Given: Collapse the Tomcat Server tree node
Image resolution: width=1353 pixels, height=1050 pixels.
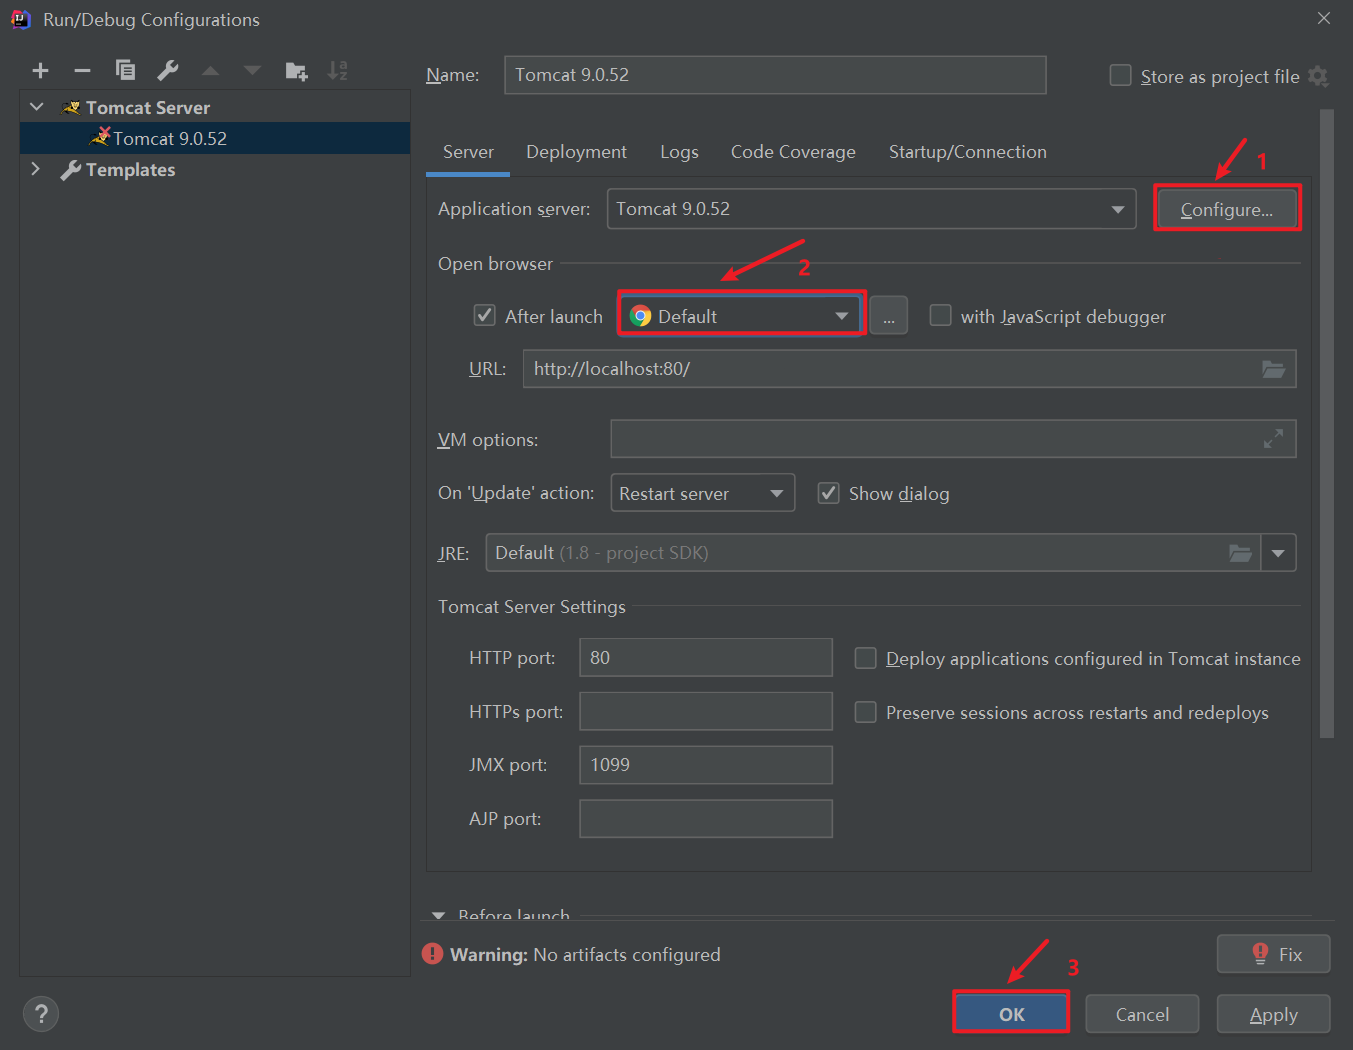Looking at the screenshot, I should (37, 107).
